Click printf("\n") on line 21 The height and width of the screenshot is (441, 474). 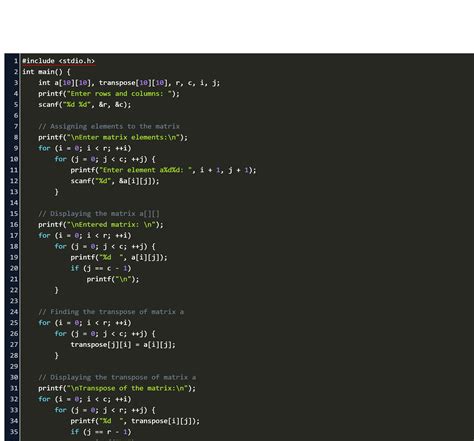(113, 279)
